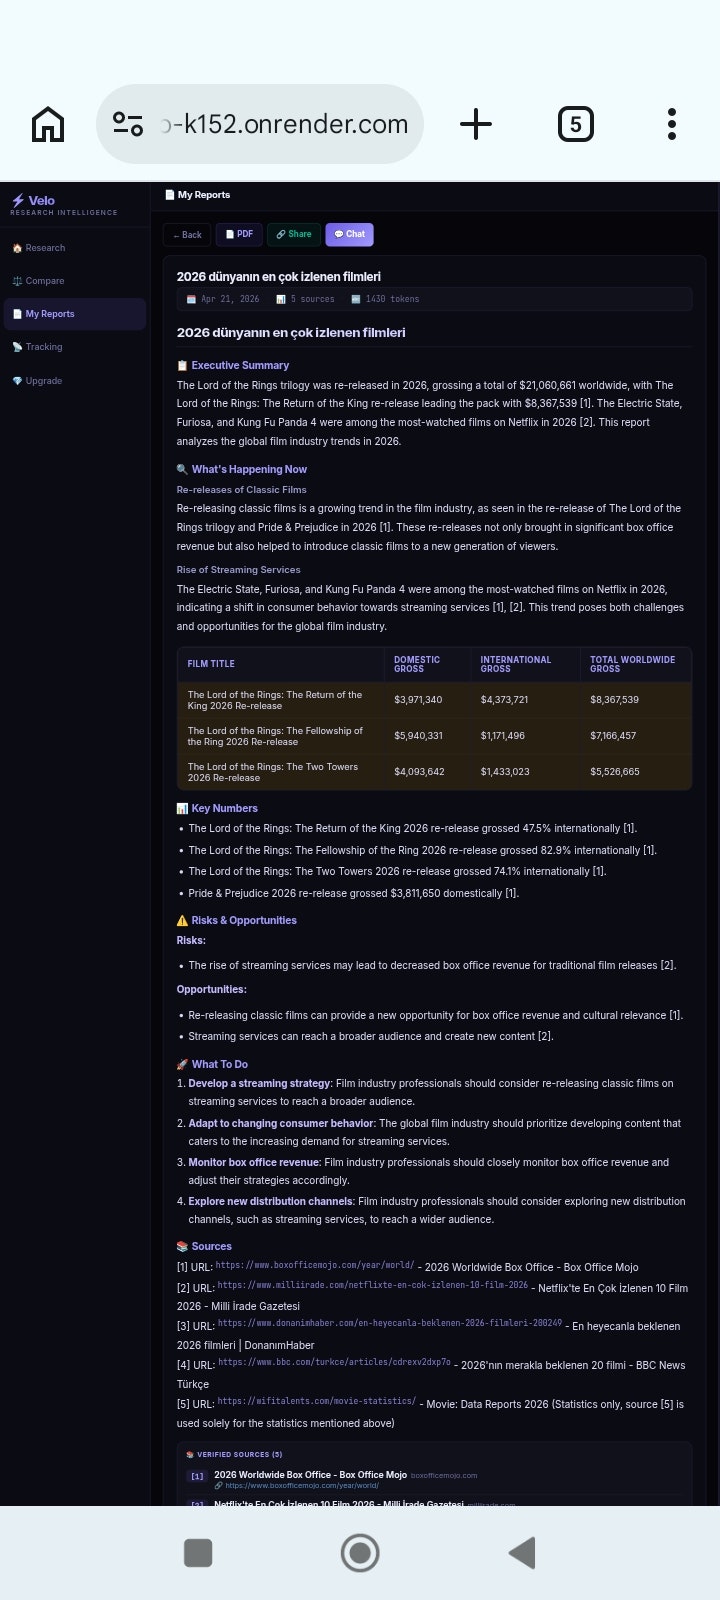Select My Reports in the sidebar
This screenshot has width=720, height=1600.
50,314
